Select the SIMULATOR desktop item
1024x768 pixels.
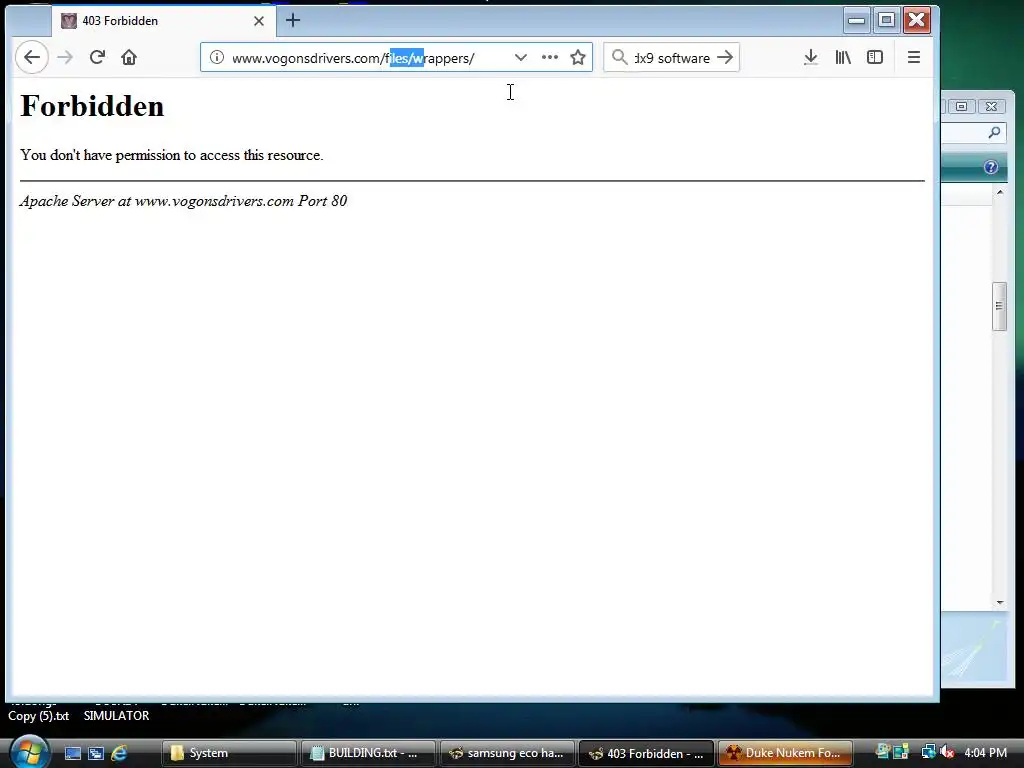pyautogui.click(x=116, y=716)
